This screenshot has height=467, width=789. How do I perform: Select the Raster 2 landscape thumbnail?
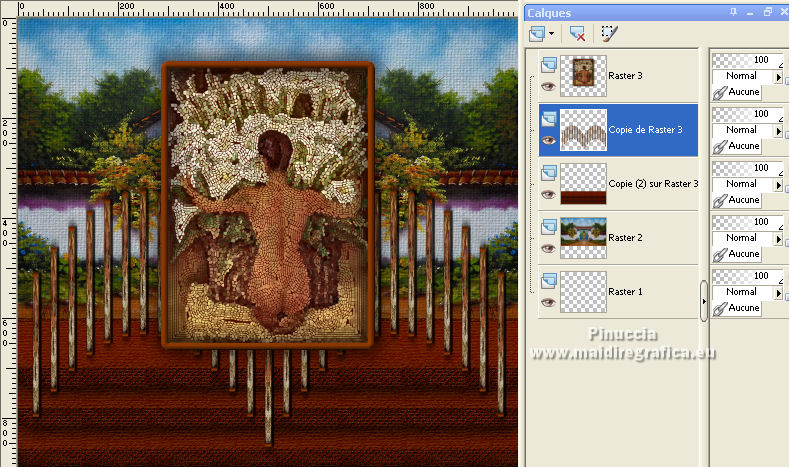pyautogui.click(x=583, y=238)
